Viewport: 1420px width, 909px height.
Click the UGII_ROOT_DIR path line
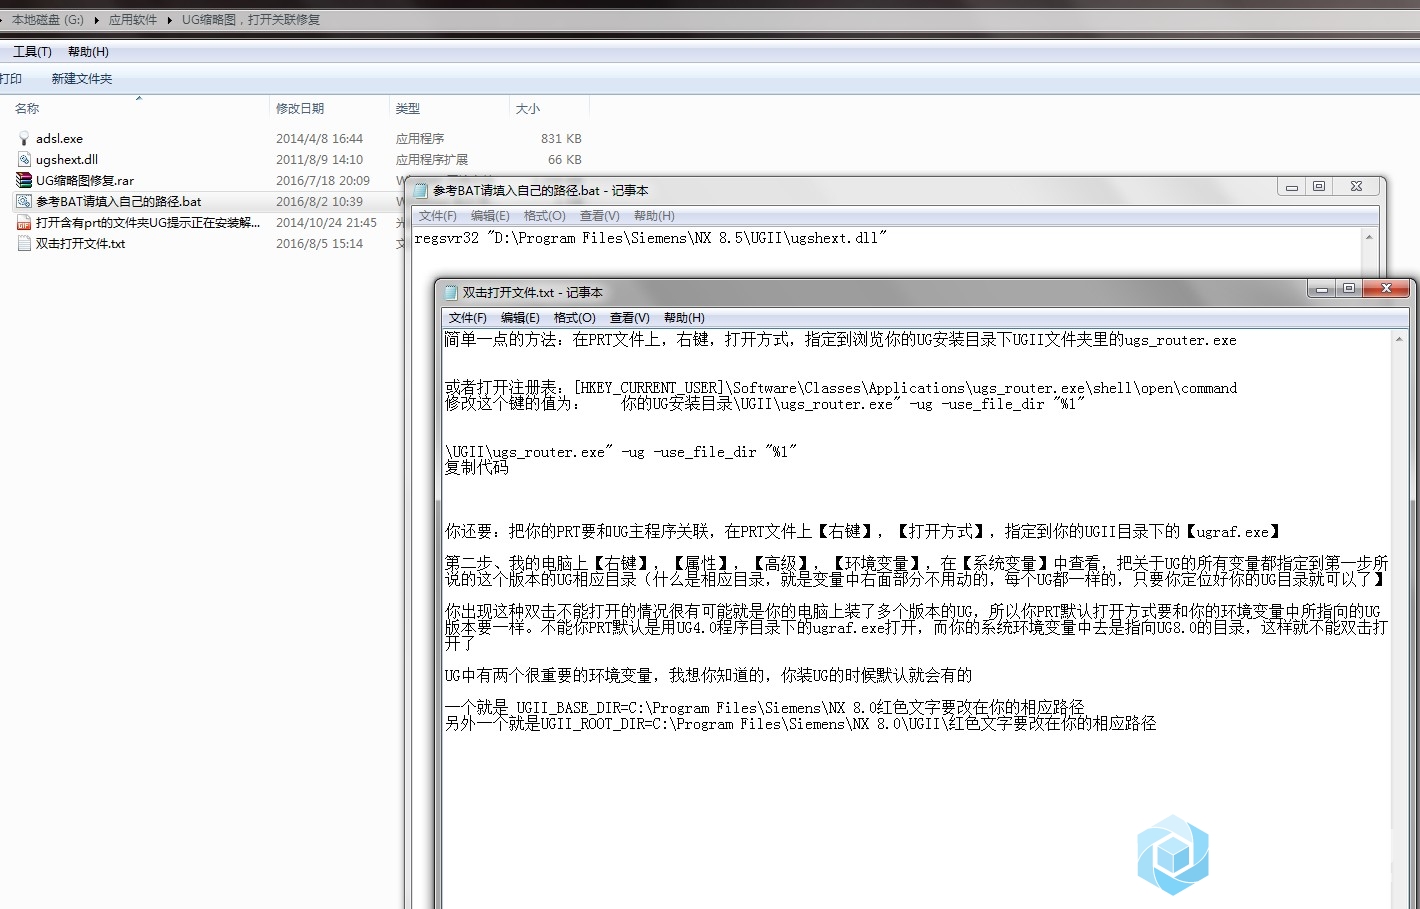pyautogui.click(x=800, y=724)
